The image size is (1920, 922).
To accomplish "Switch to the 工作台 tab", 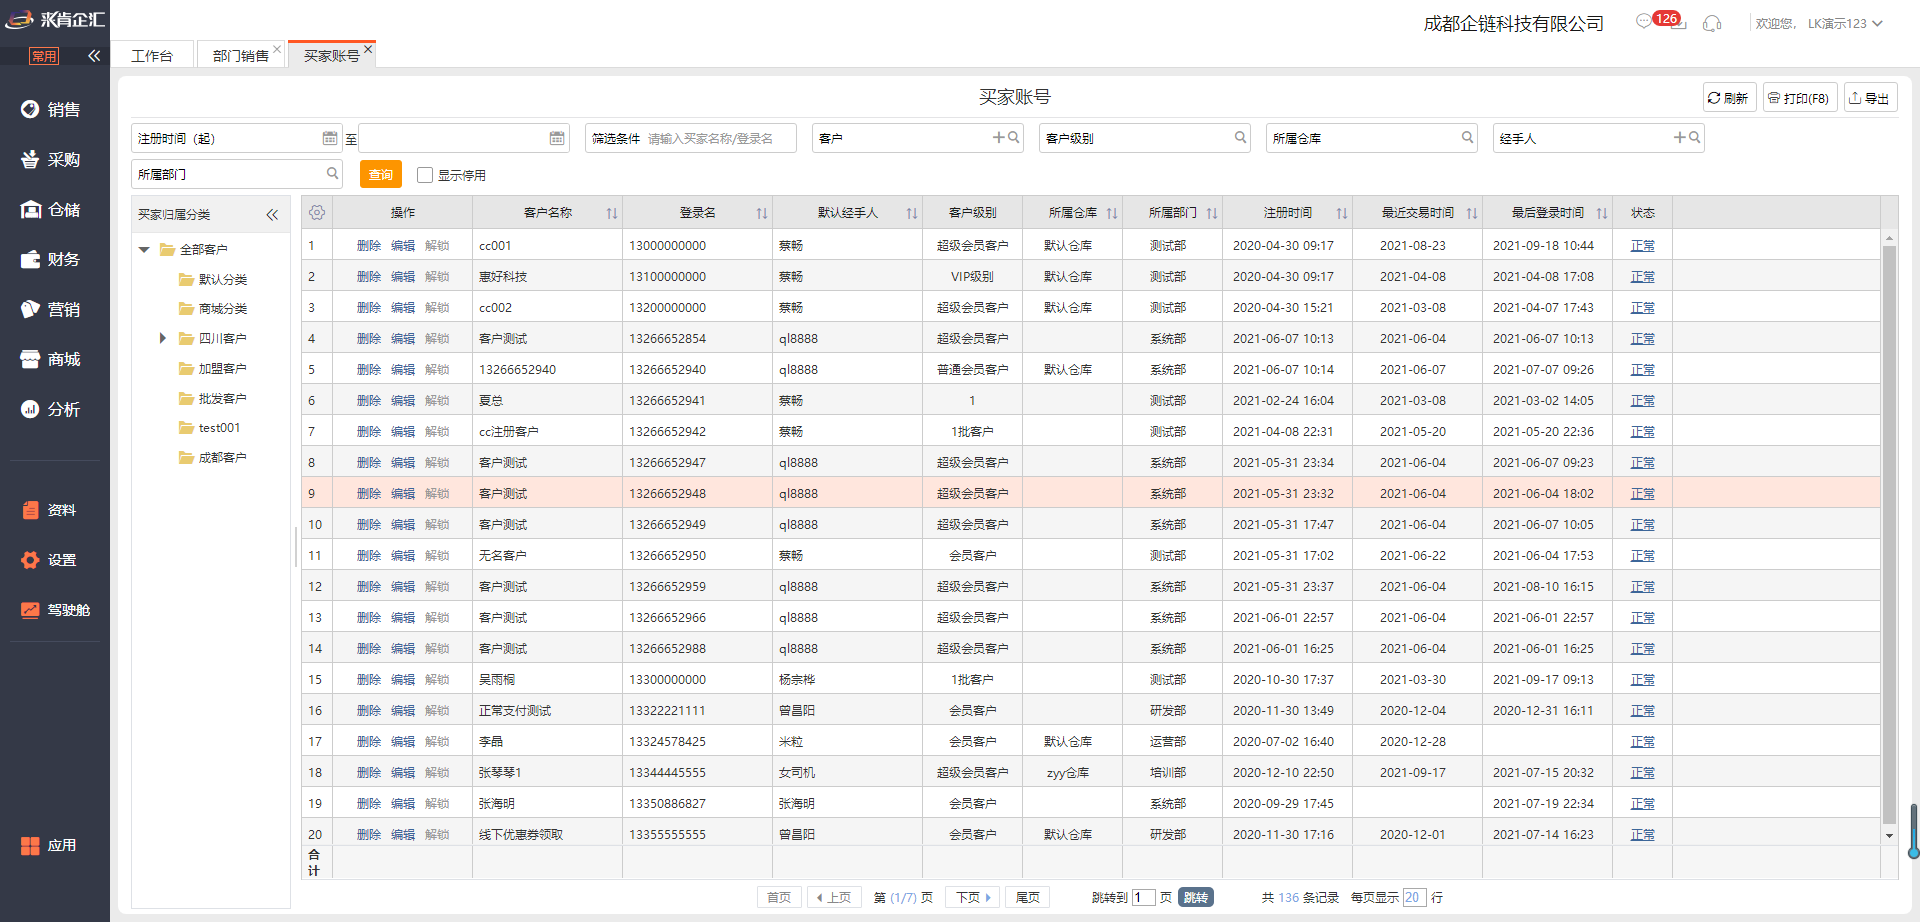I will point(152,56).
